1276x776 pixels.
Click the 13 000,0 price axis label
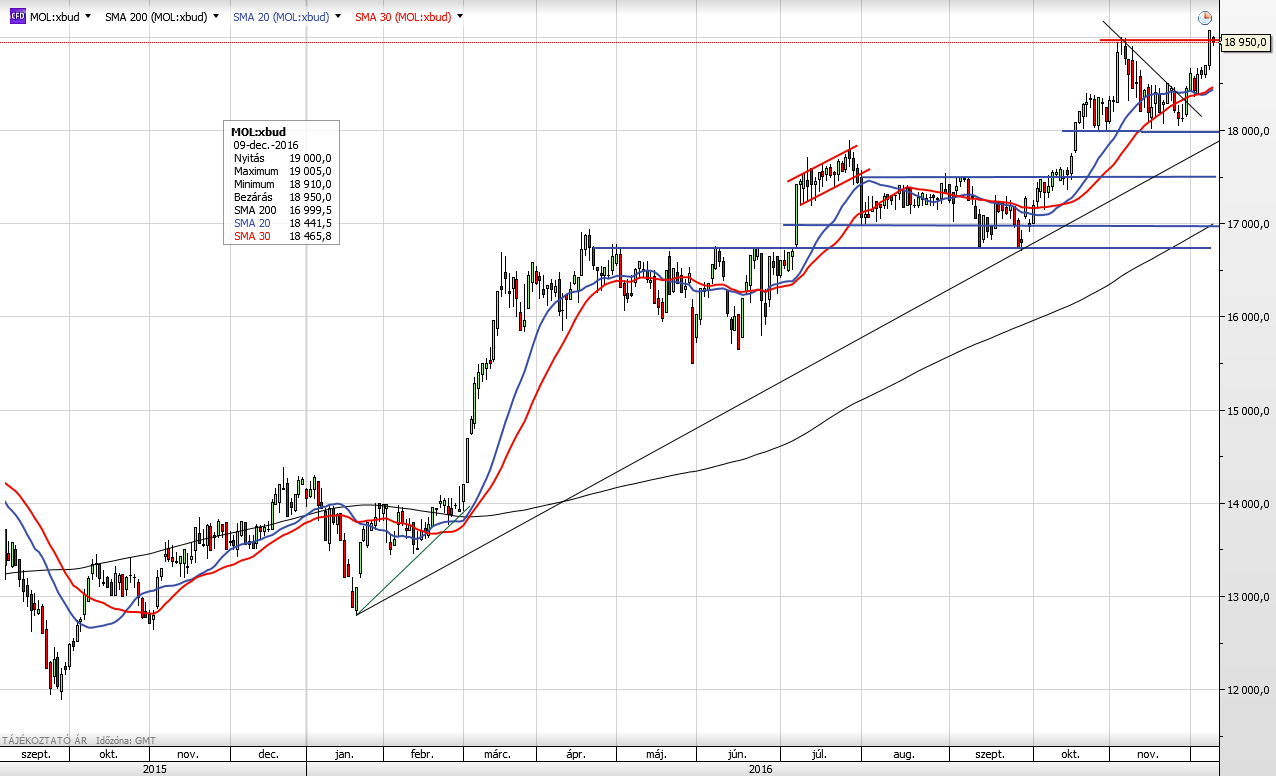(1250, 597)
